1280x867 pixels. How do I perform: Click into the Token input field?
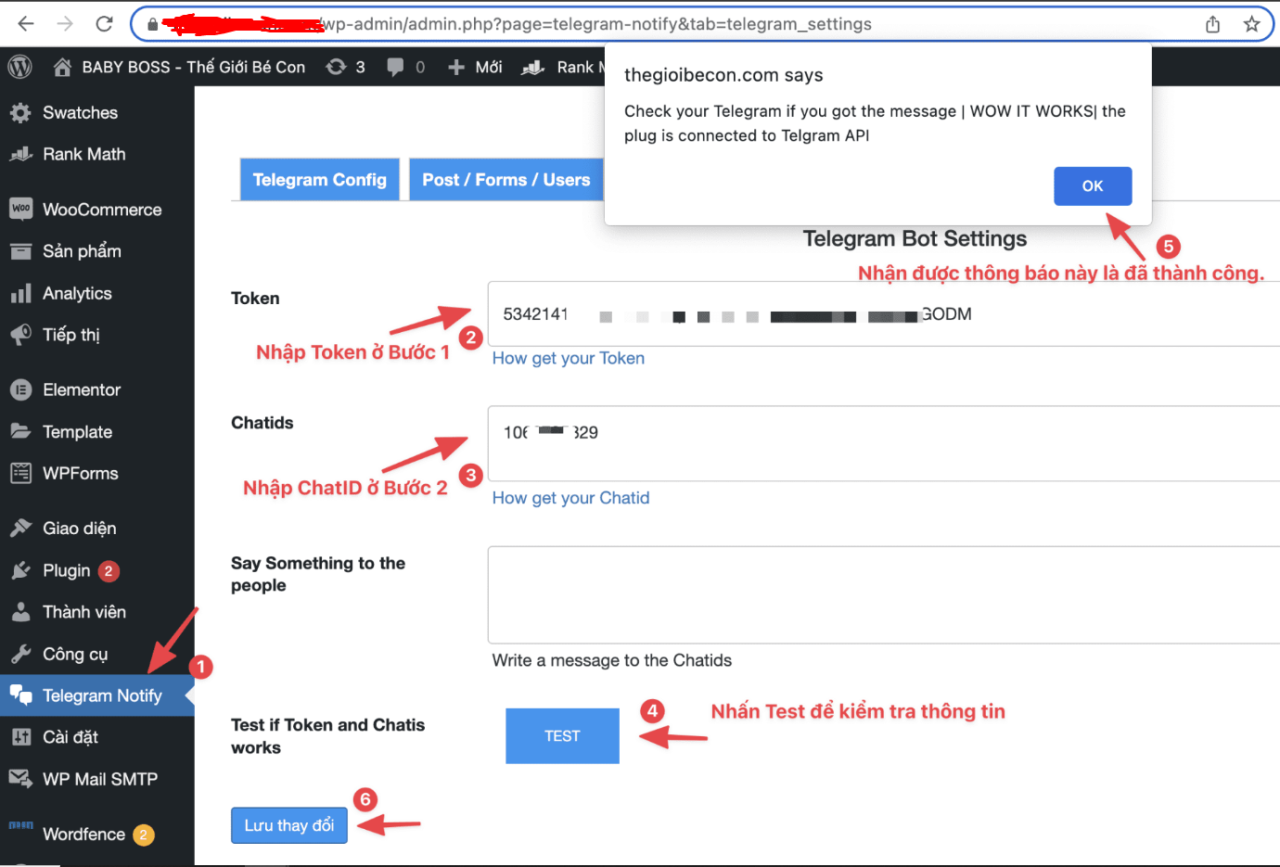[x=884, y=314]
